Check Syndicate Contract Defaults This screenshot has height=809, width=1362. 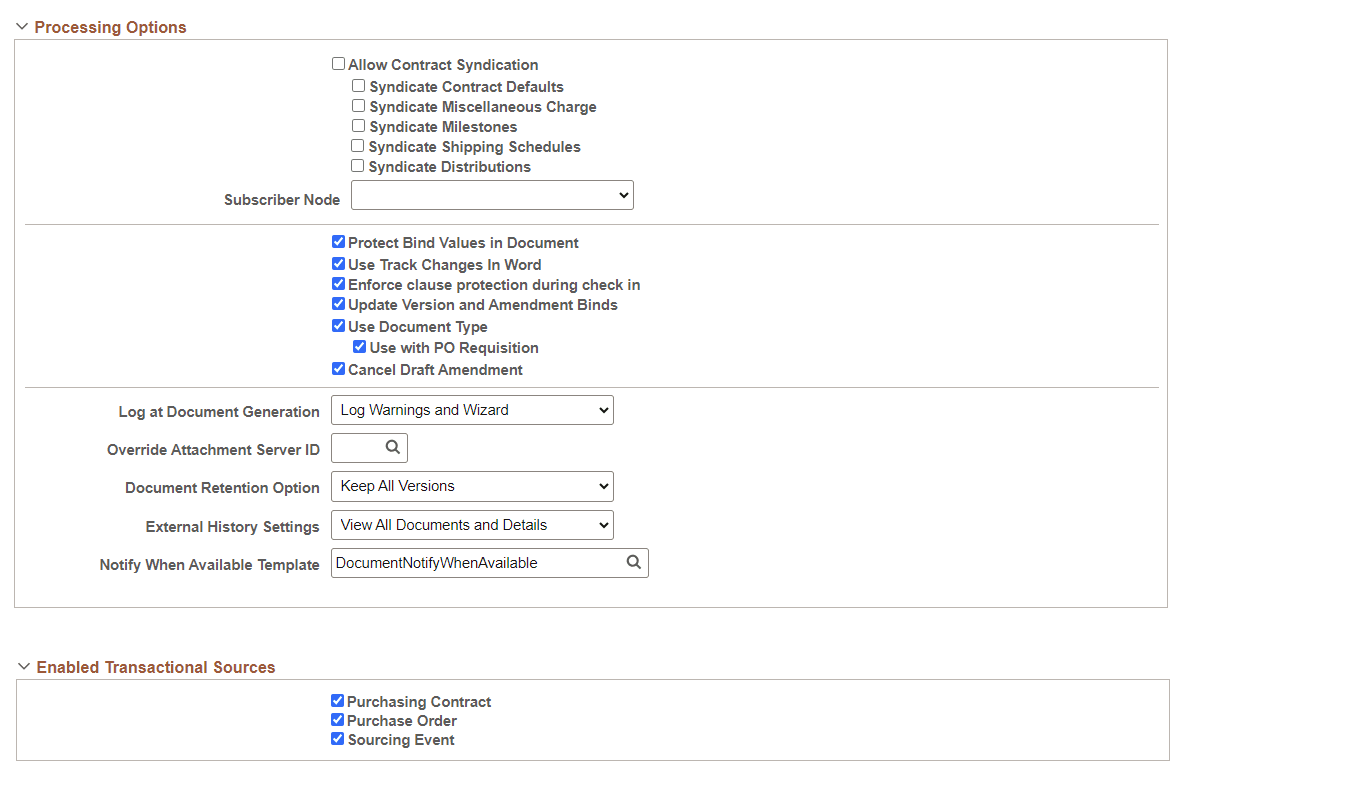(x=358, y=85)
